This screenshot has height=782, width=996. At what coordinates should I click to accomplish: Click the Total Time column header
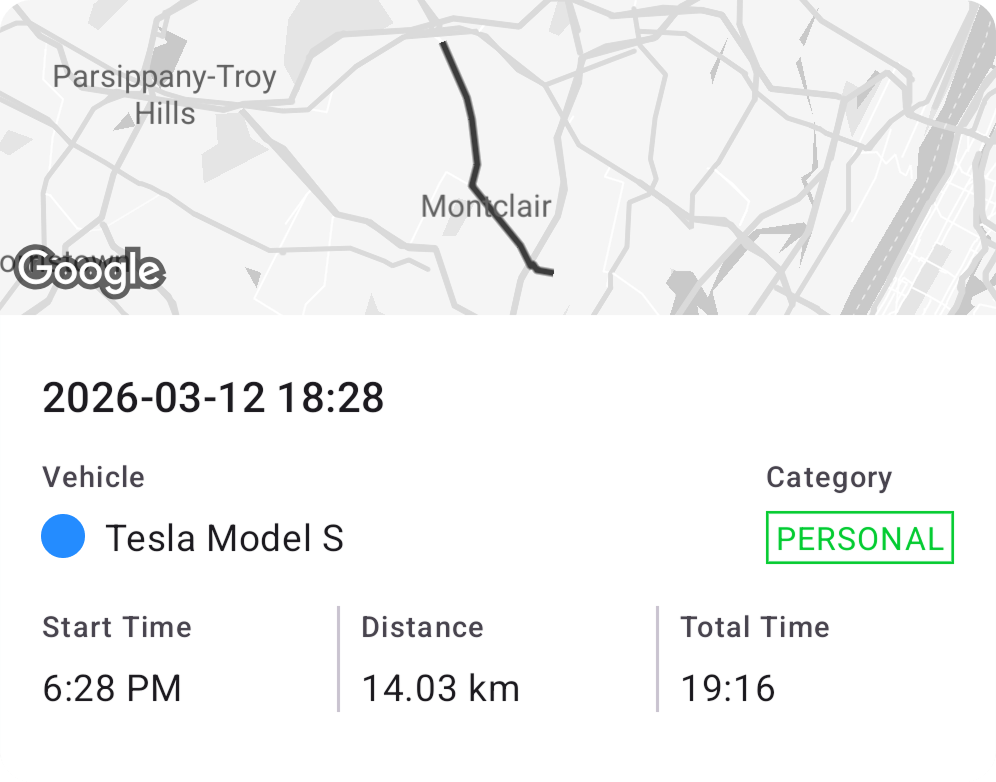[755, 627]
